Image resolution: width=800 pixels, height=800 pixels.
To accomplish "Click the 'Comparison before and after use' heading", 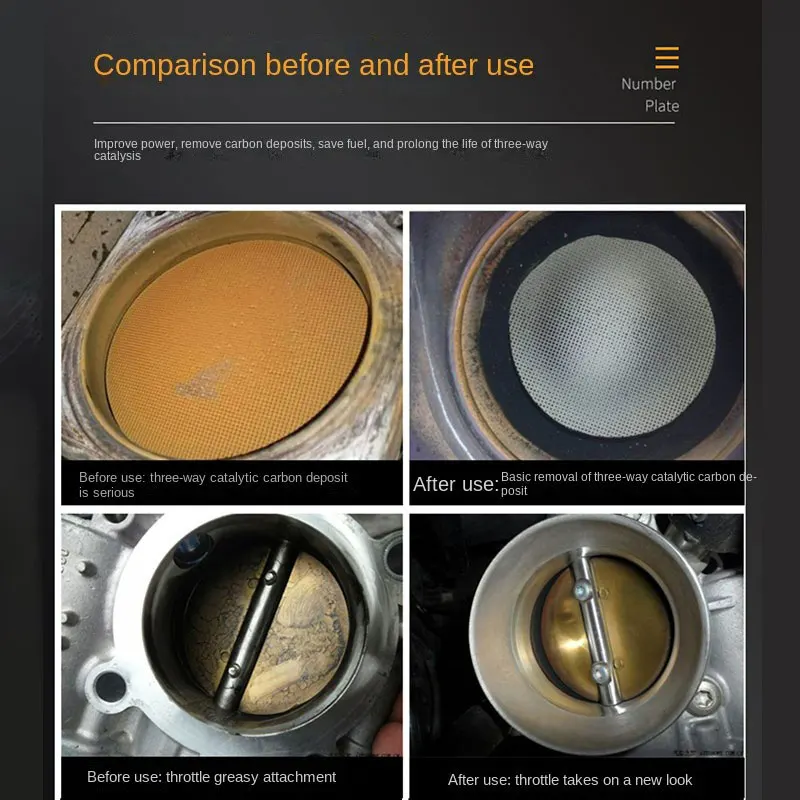I will click(313, 65).
